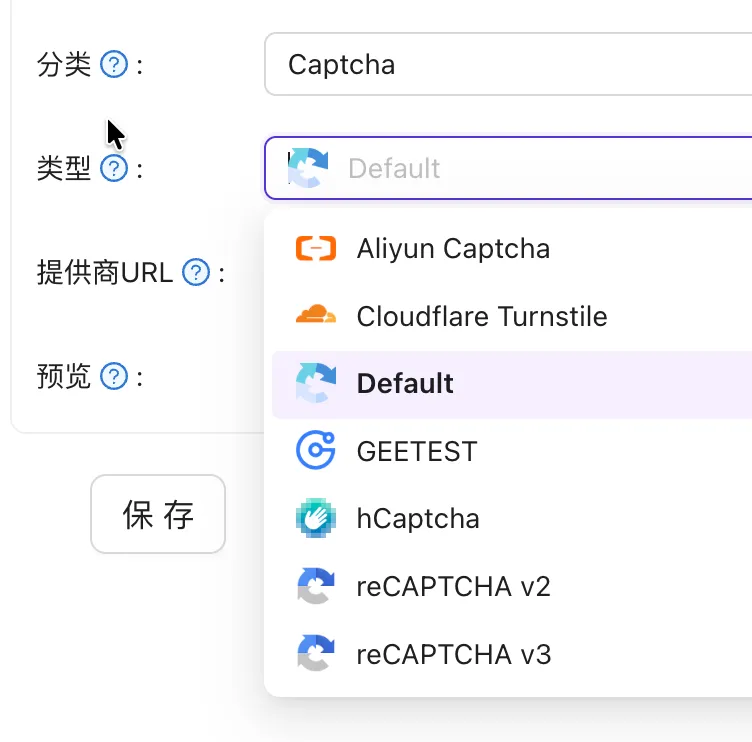Click the Default option's captcha icon
The width and height of the screenshot is (752, 742).
tap(316, 384)
